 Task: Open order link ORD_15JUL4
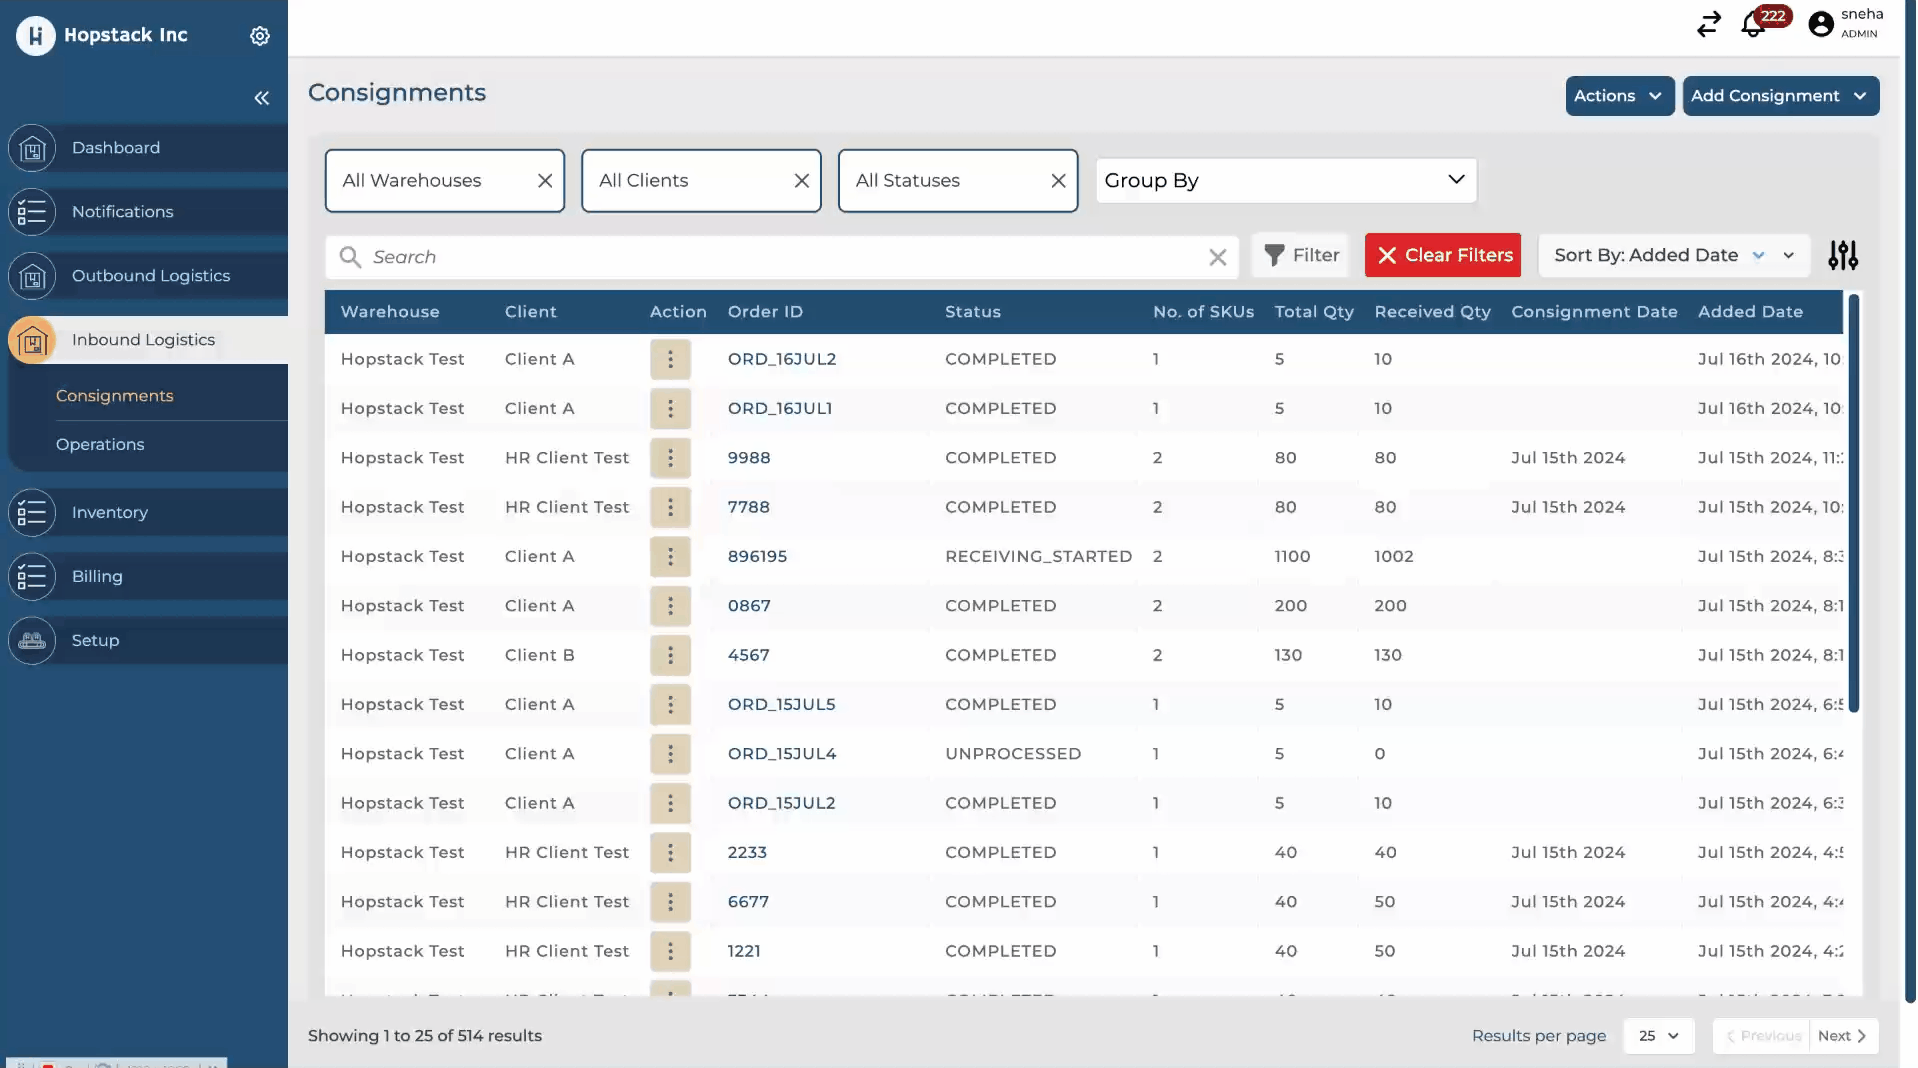point(781,754)
